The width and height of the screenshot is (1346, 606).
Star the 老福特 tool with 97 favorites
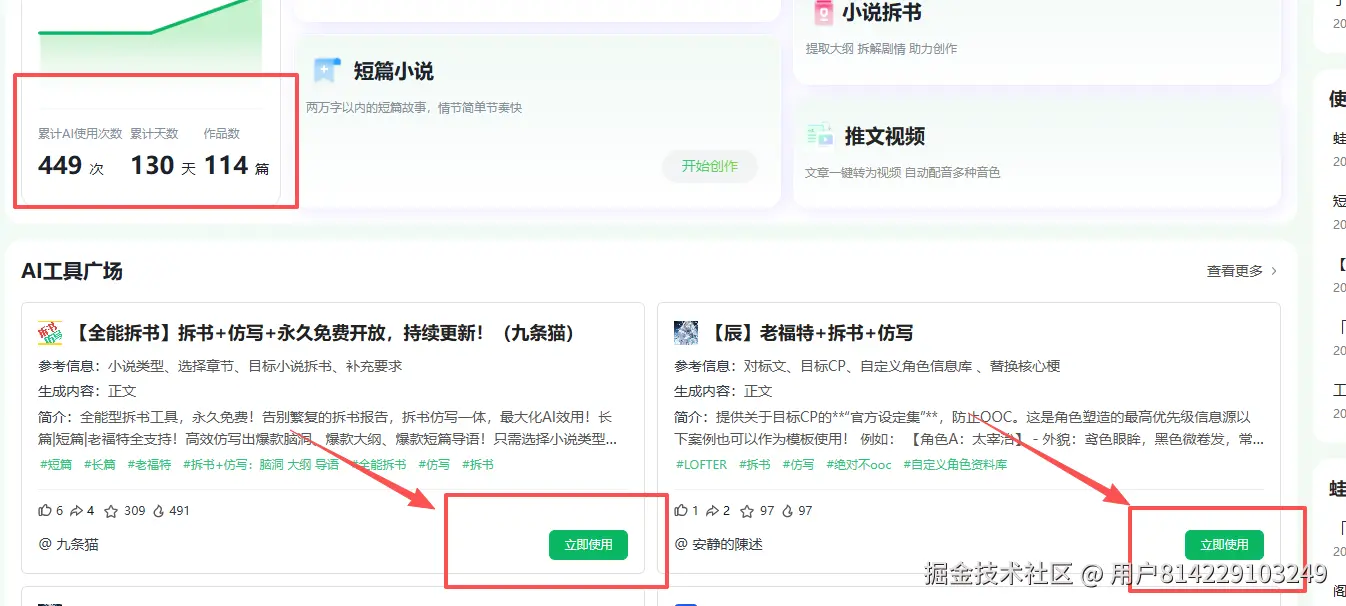coord(747,510)
